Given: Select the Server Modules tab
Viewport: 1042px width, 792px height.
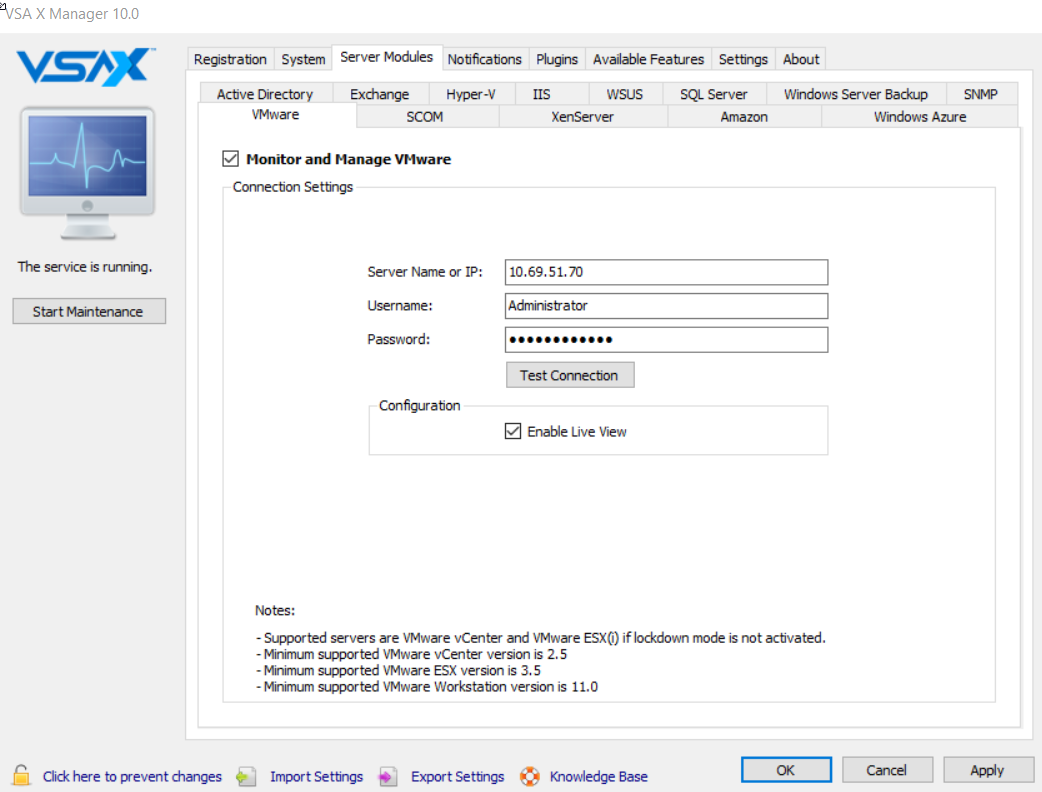Looking at the screenshot, I should tap(387, 57).
